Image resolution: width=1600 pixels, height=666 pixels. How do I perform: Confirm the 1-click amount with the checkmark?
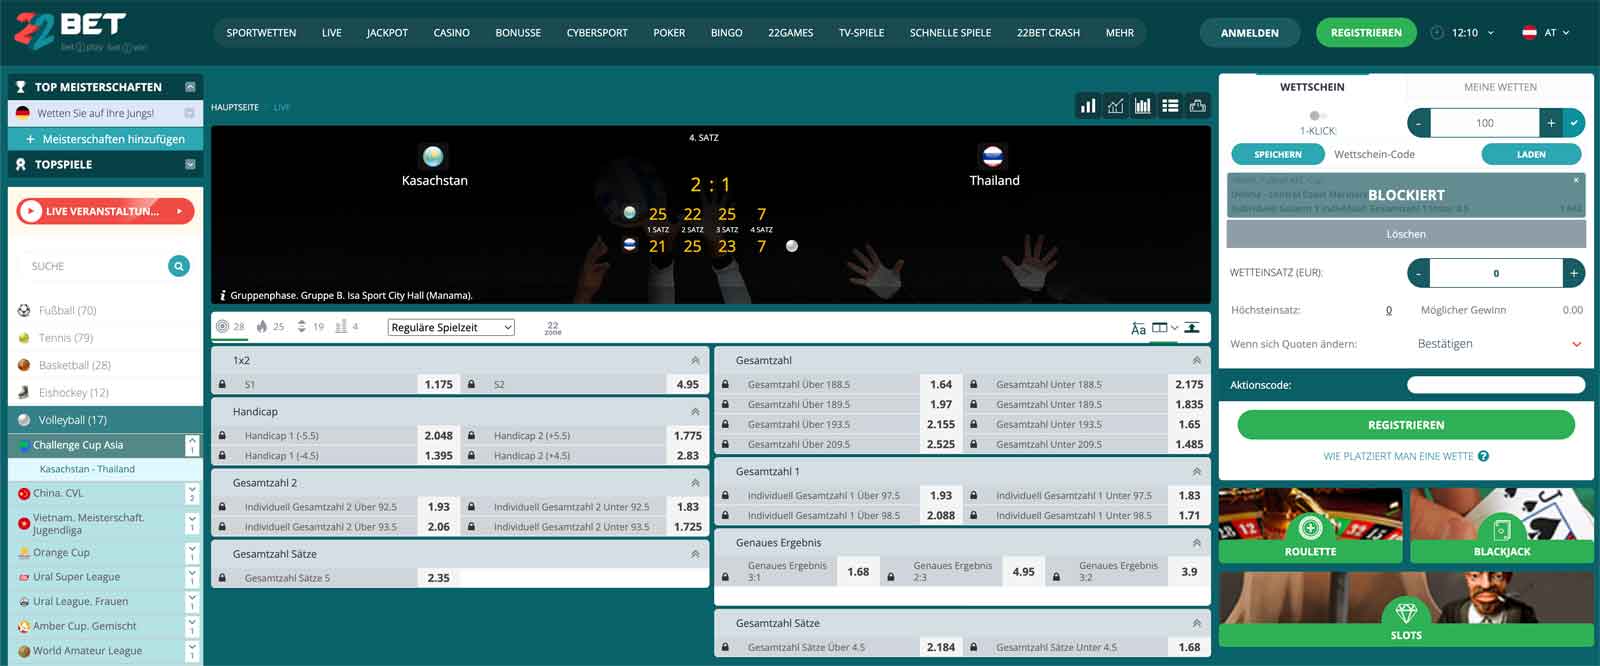(1574, 123)
